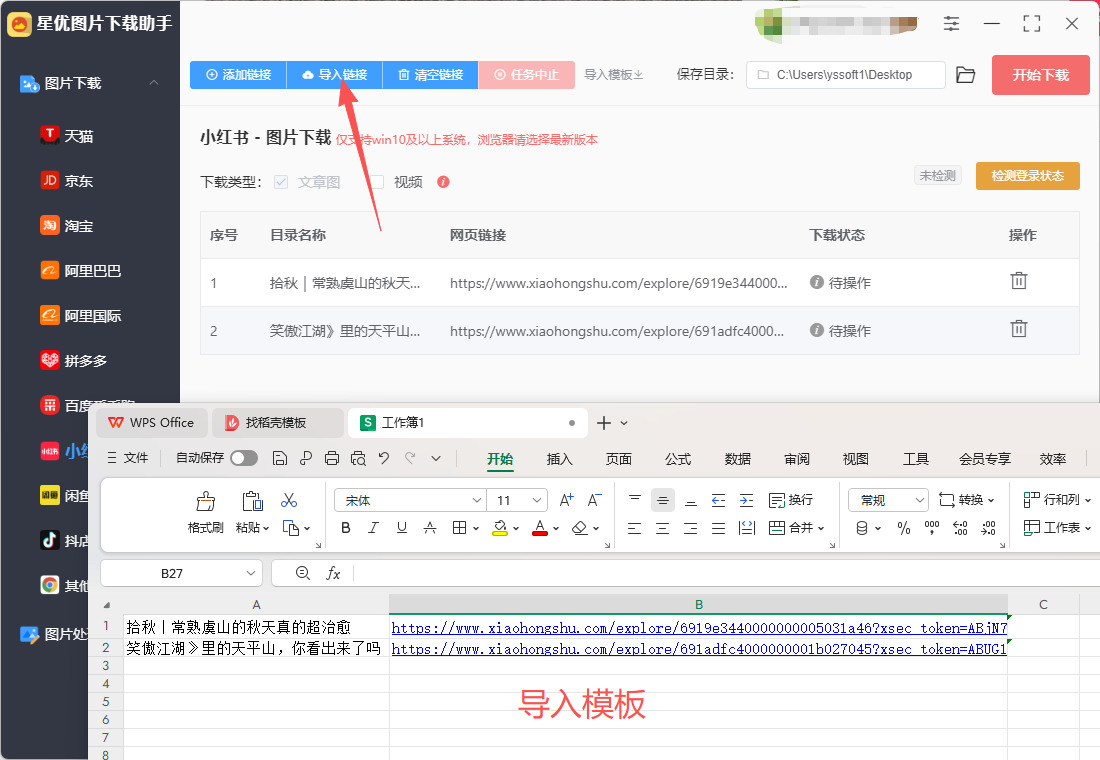This screenshot has width=1100, height=760.
Task: Switch to the 插入 ribbon tab
Action: (x=559, y=459)
